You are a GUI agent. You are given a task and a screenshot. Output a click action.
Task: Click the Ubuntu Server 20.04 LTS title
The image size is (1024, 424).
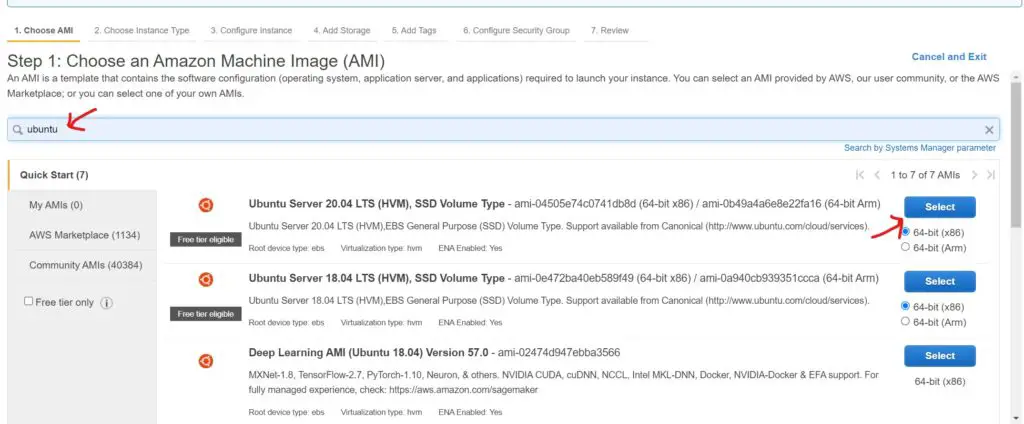pyautogui.click(x=376, y=204)
